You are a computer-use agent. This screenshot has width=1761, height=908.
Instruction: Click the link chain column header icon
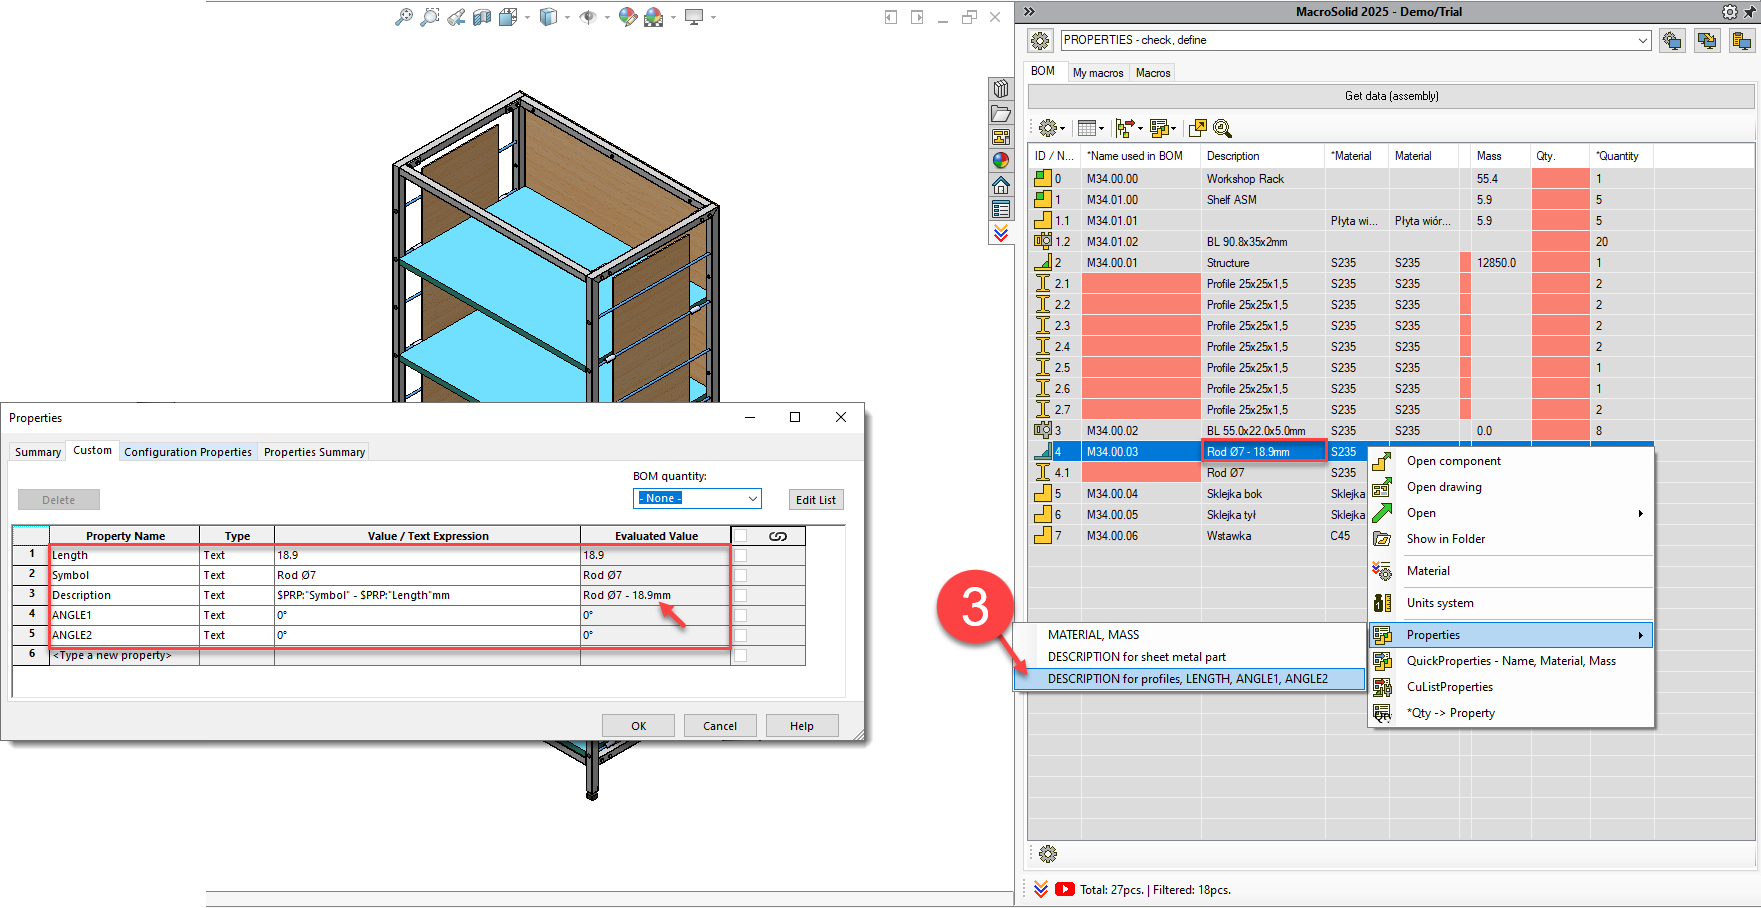pyautogui.click(x=778, y=536)
